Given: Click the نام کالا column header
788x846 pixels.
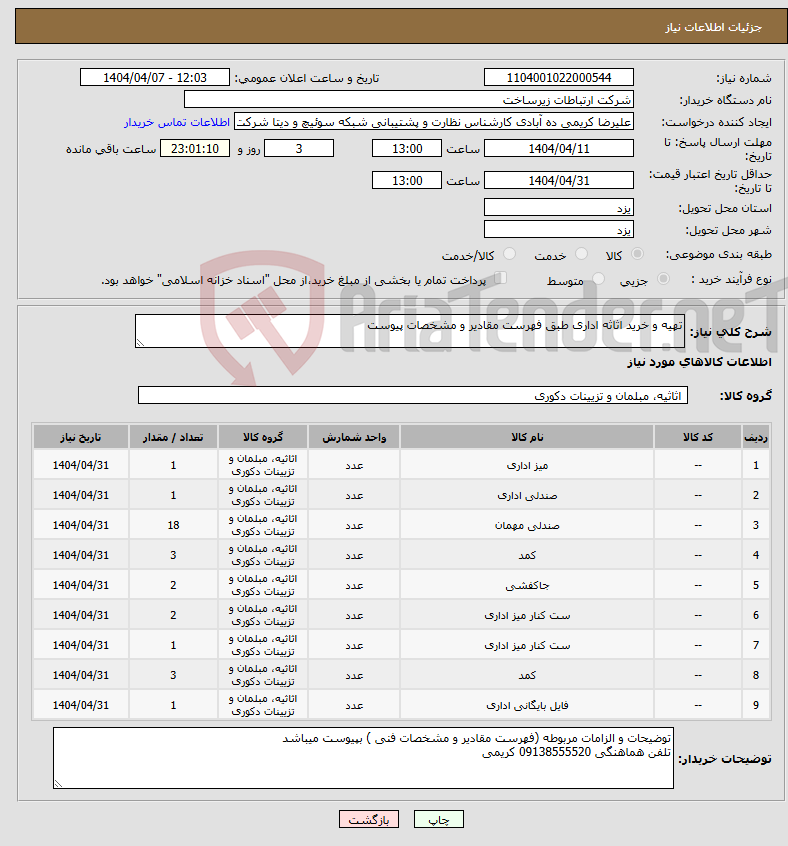Looking at the screenshot, I should click(x=527, y=437).
